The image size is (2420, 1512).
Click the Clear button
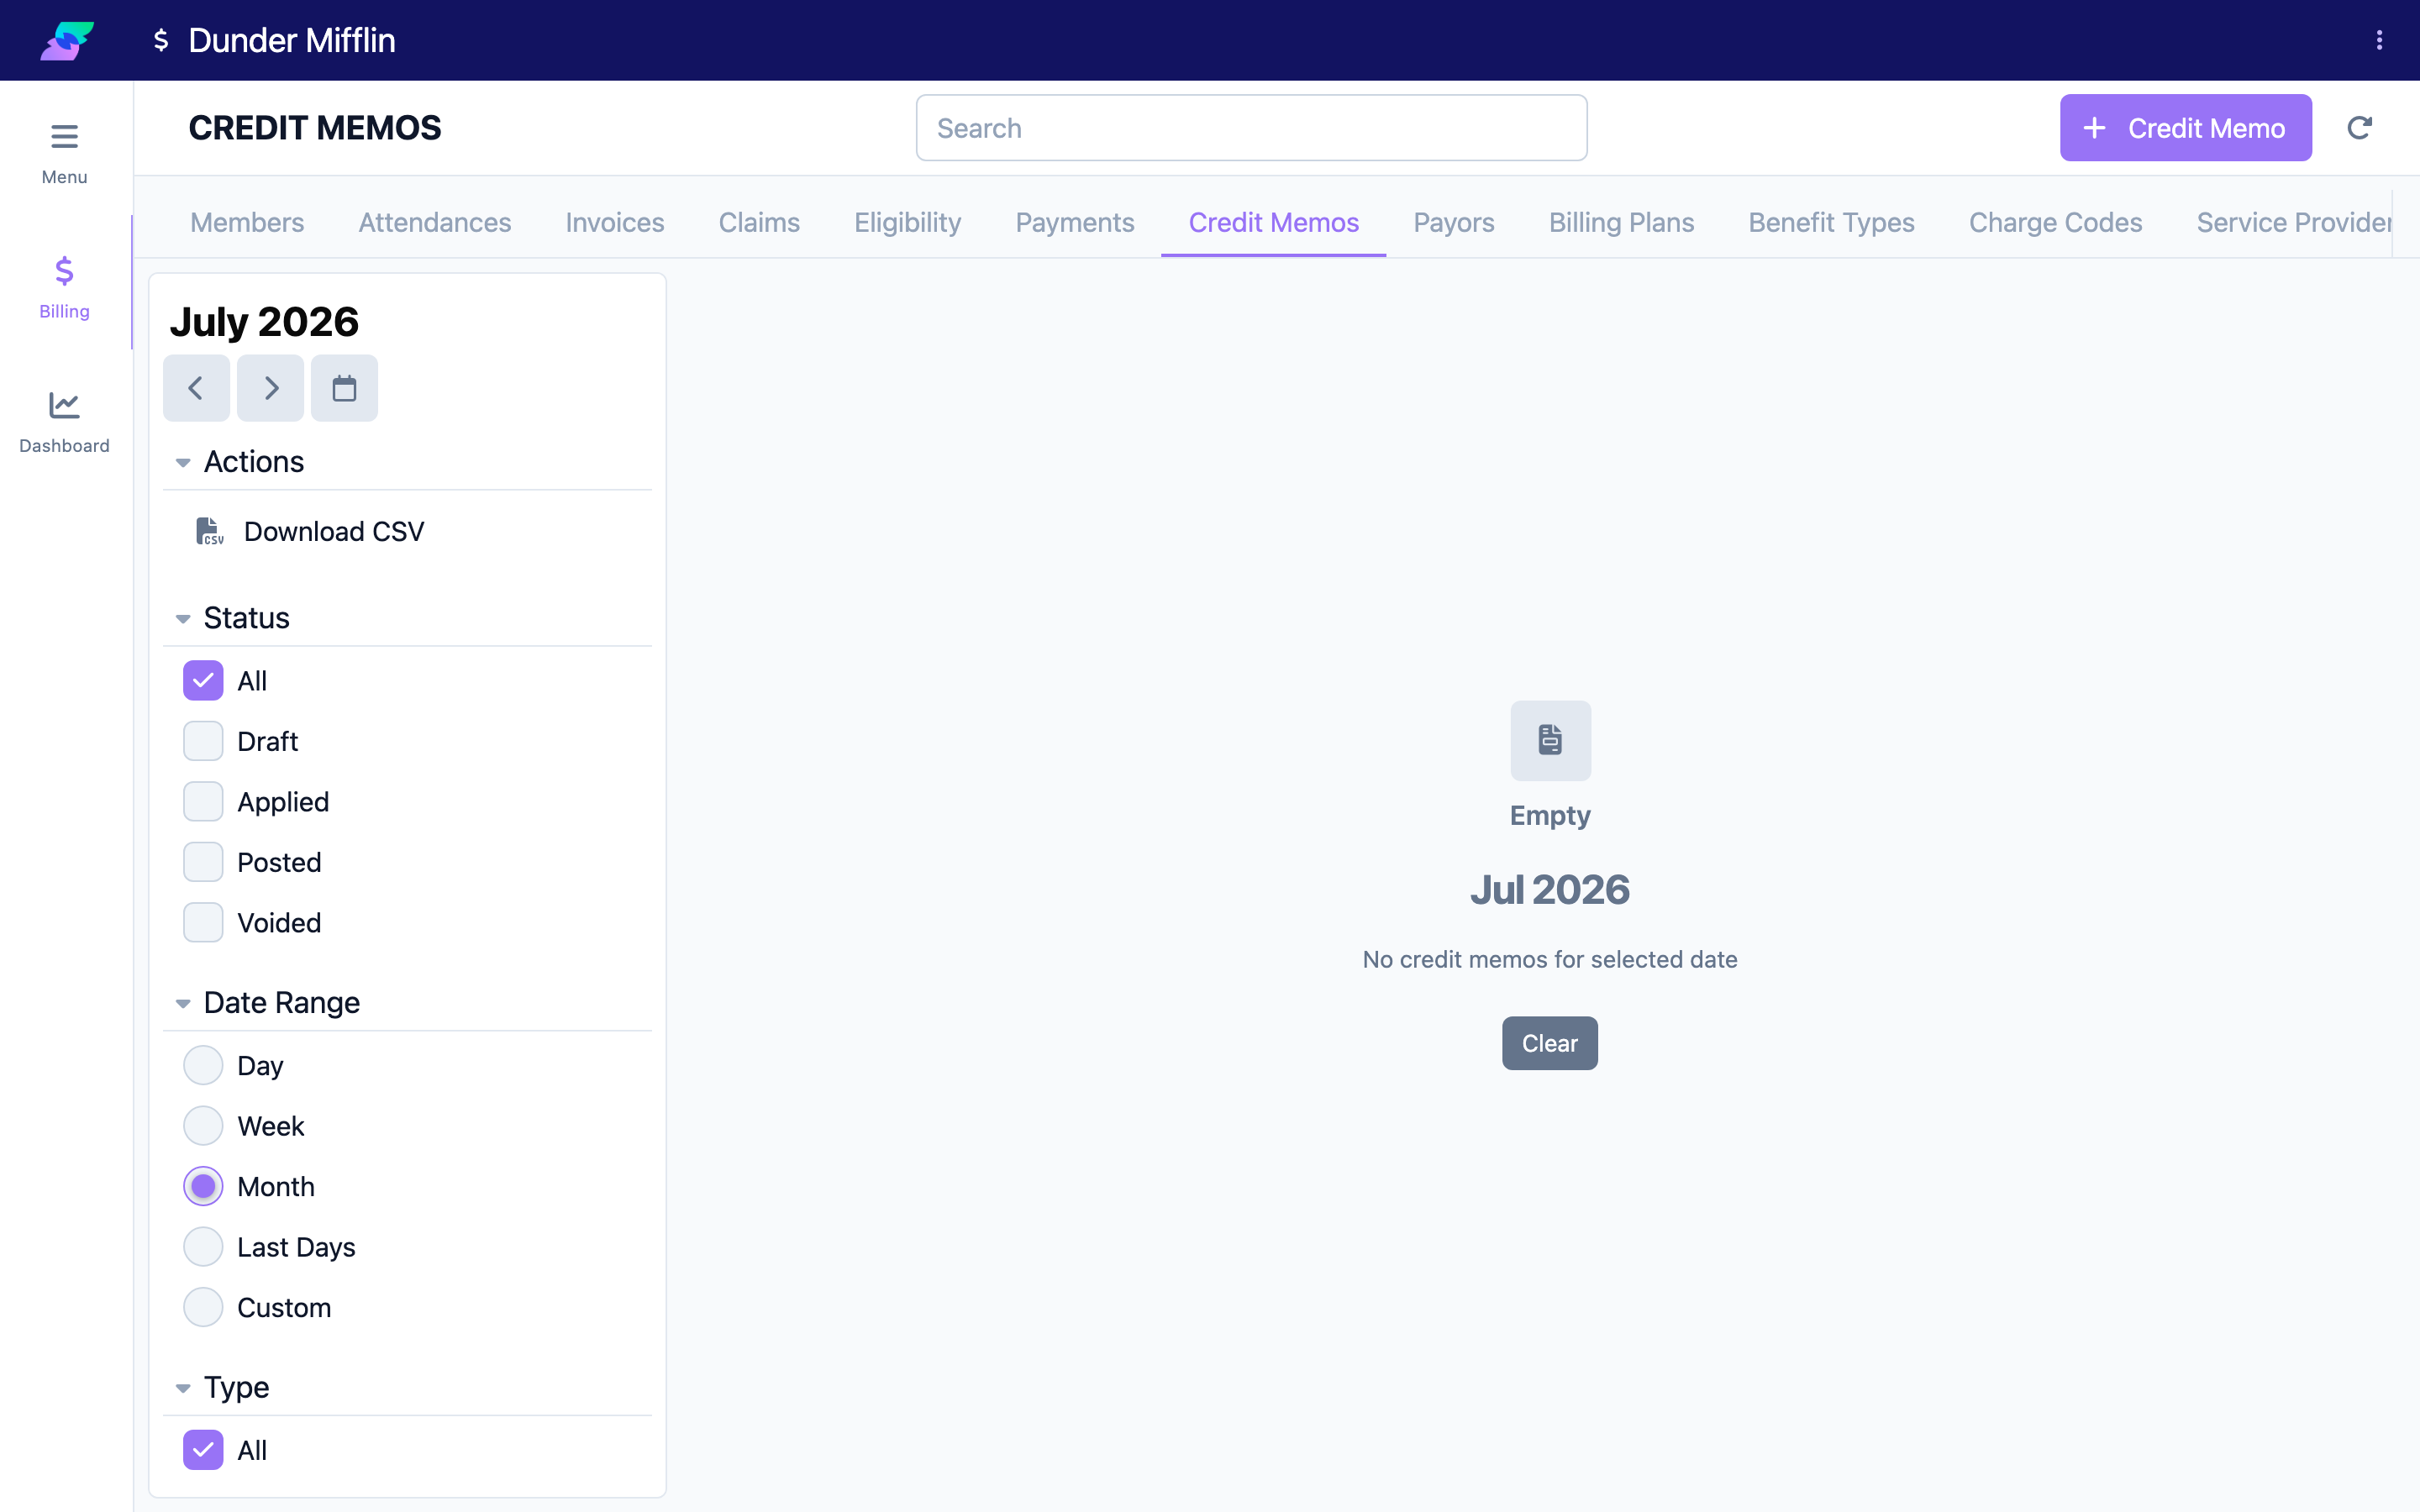click(x=1550, y=1043)
